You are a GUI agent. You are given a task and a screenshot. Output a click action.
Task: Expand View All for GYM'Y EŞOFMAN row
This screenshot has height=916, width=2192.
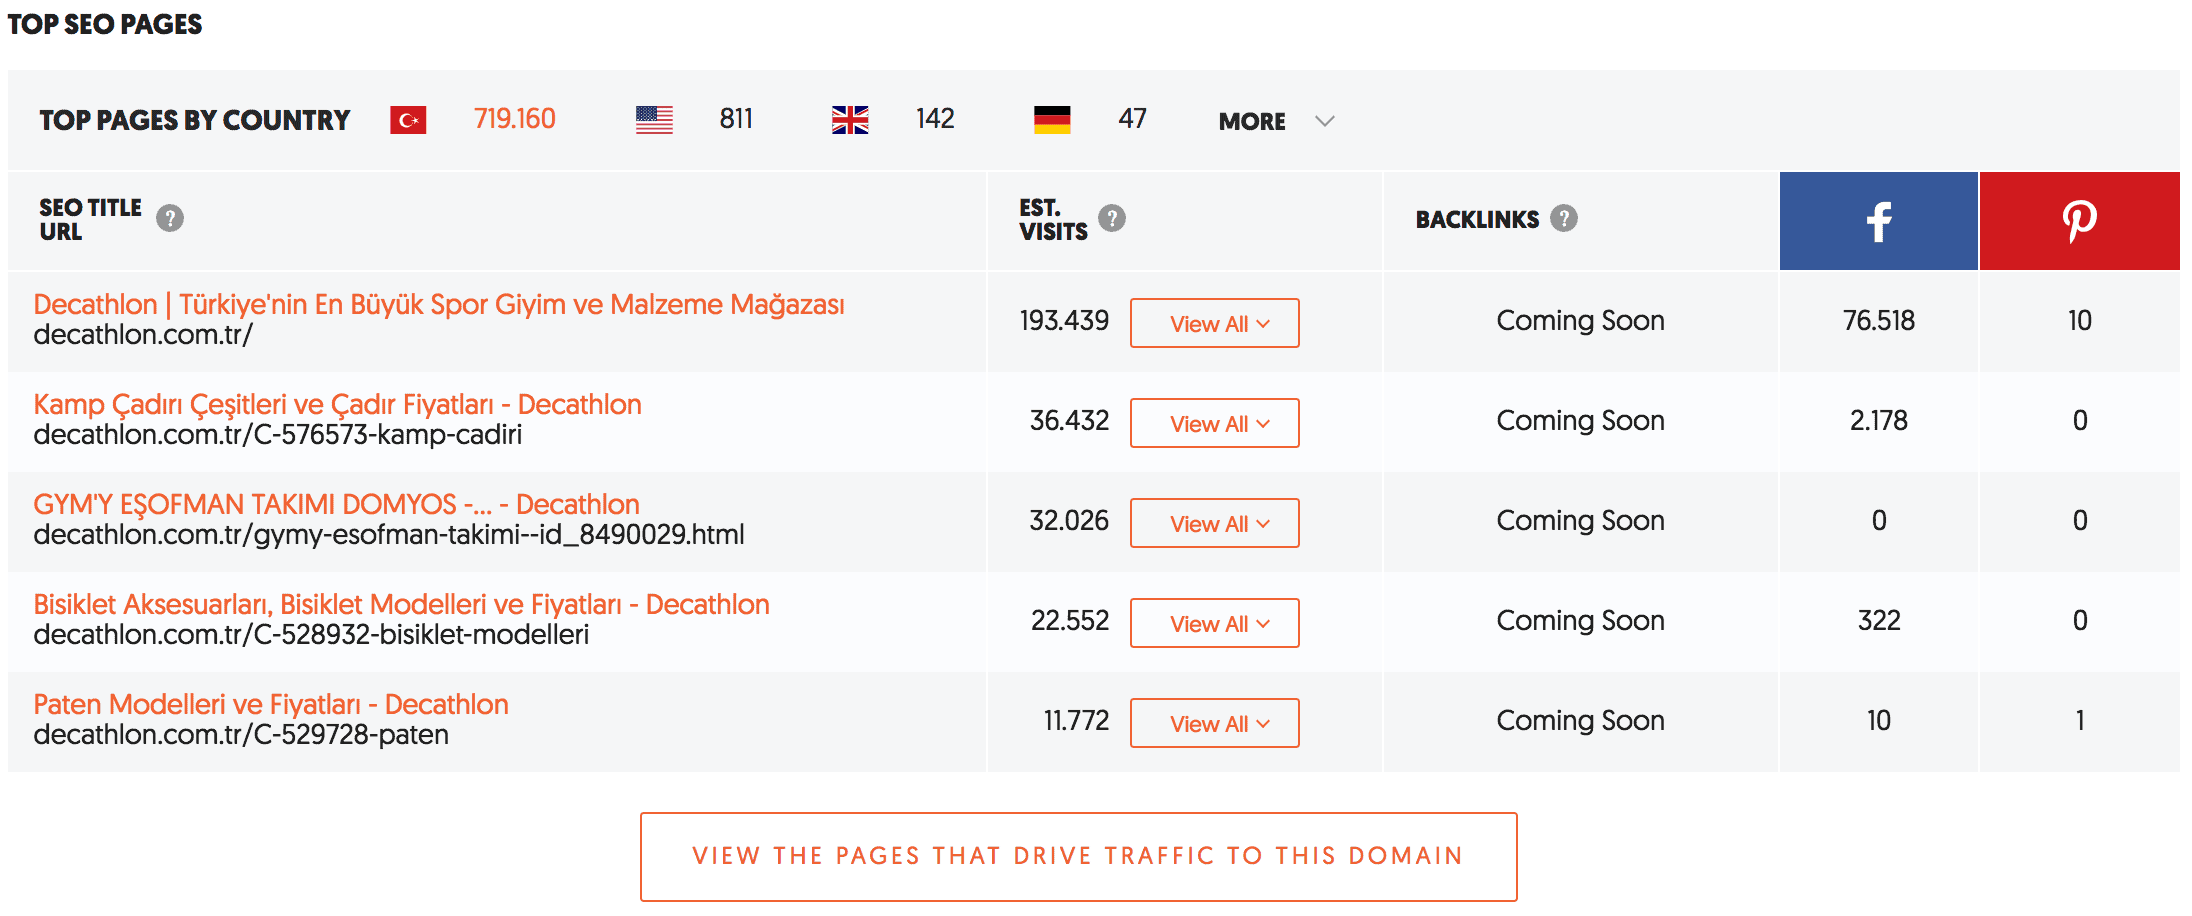click(1215, 523)
